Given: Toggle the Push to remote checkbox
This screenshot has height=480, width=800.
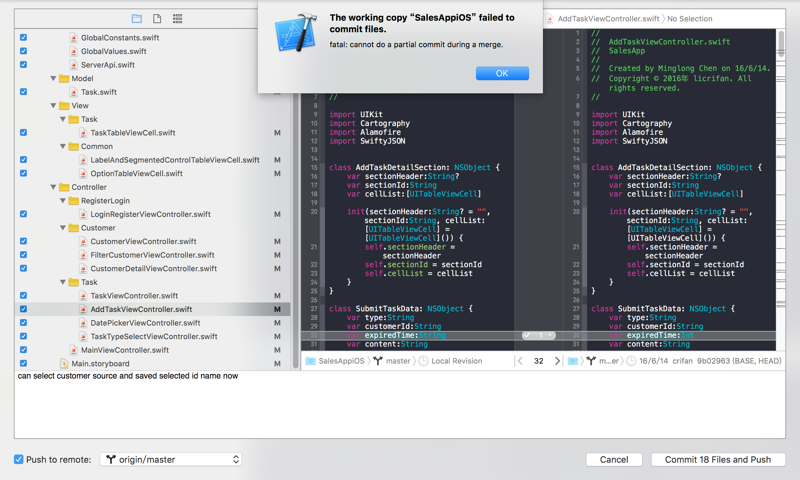Looking at the screenshot, I should pos(19,460).
